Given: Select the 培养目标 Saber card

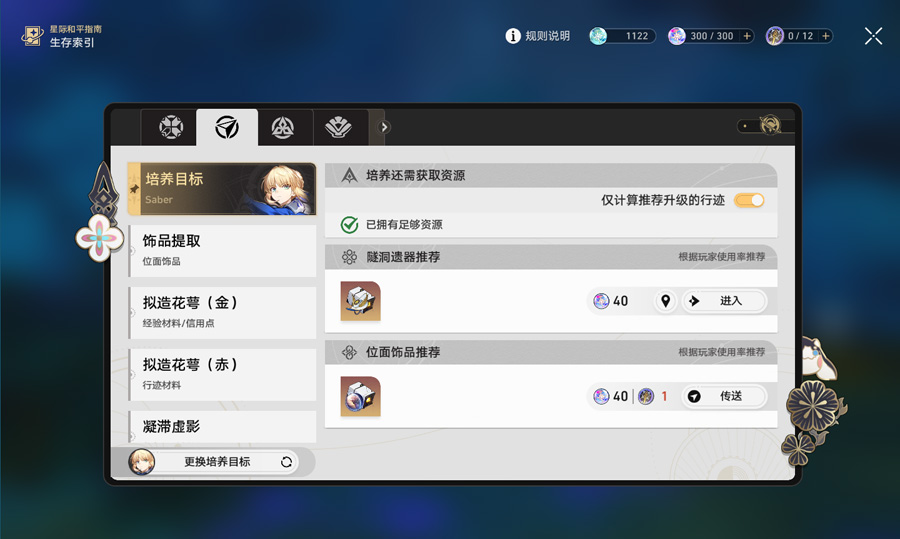Looking at the screenshot, I should (x=222, y=189).
